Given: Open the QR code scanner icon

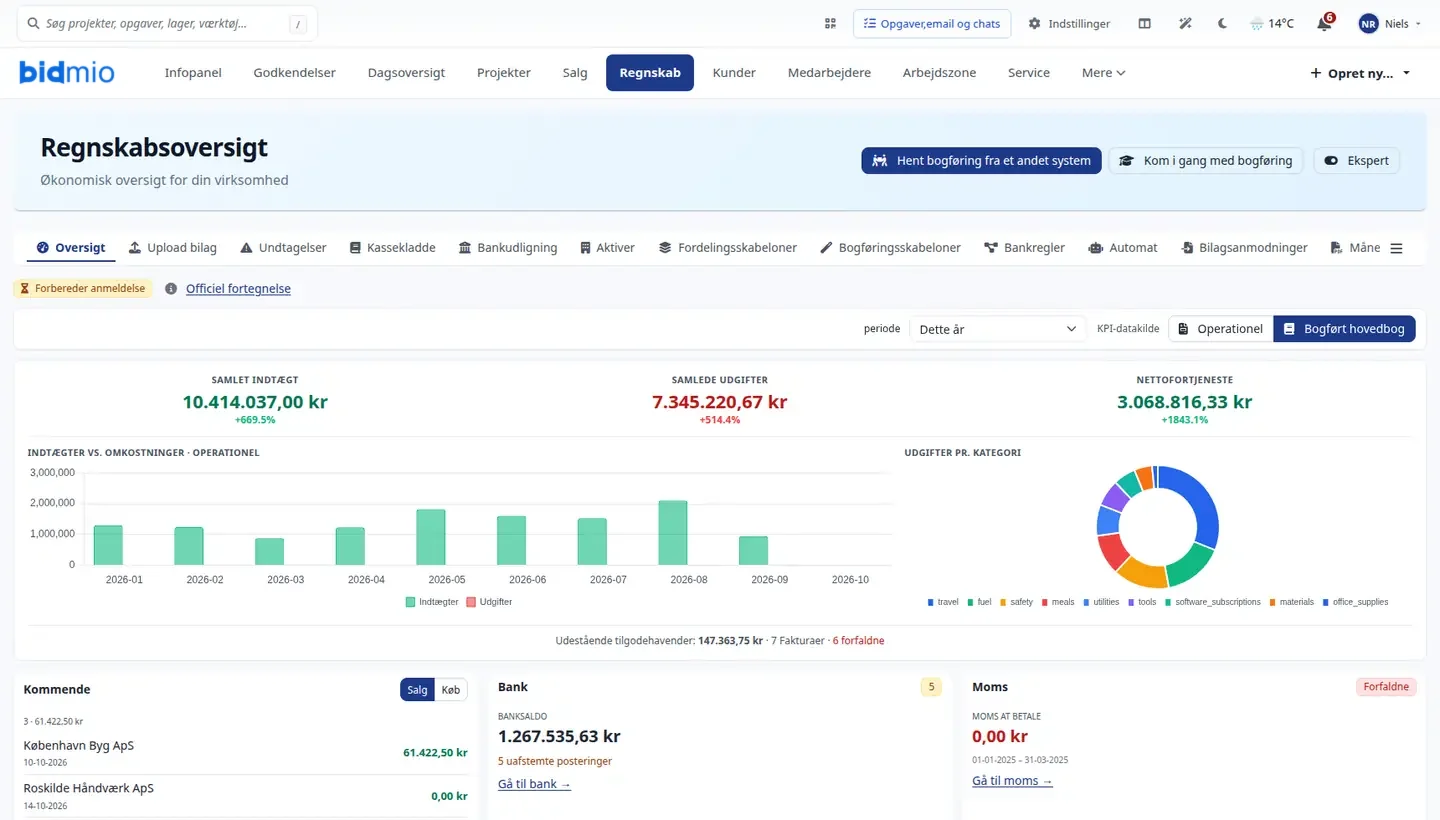Looking at the screenshot, I should click(x=830, y=23).
